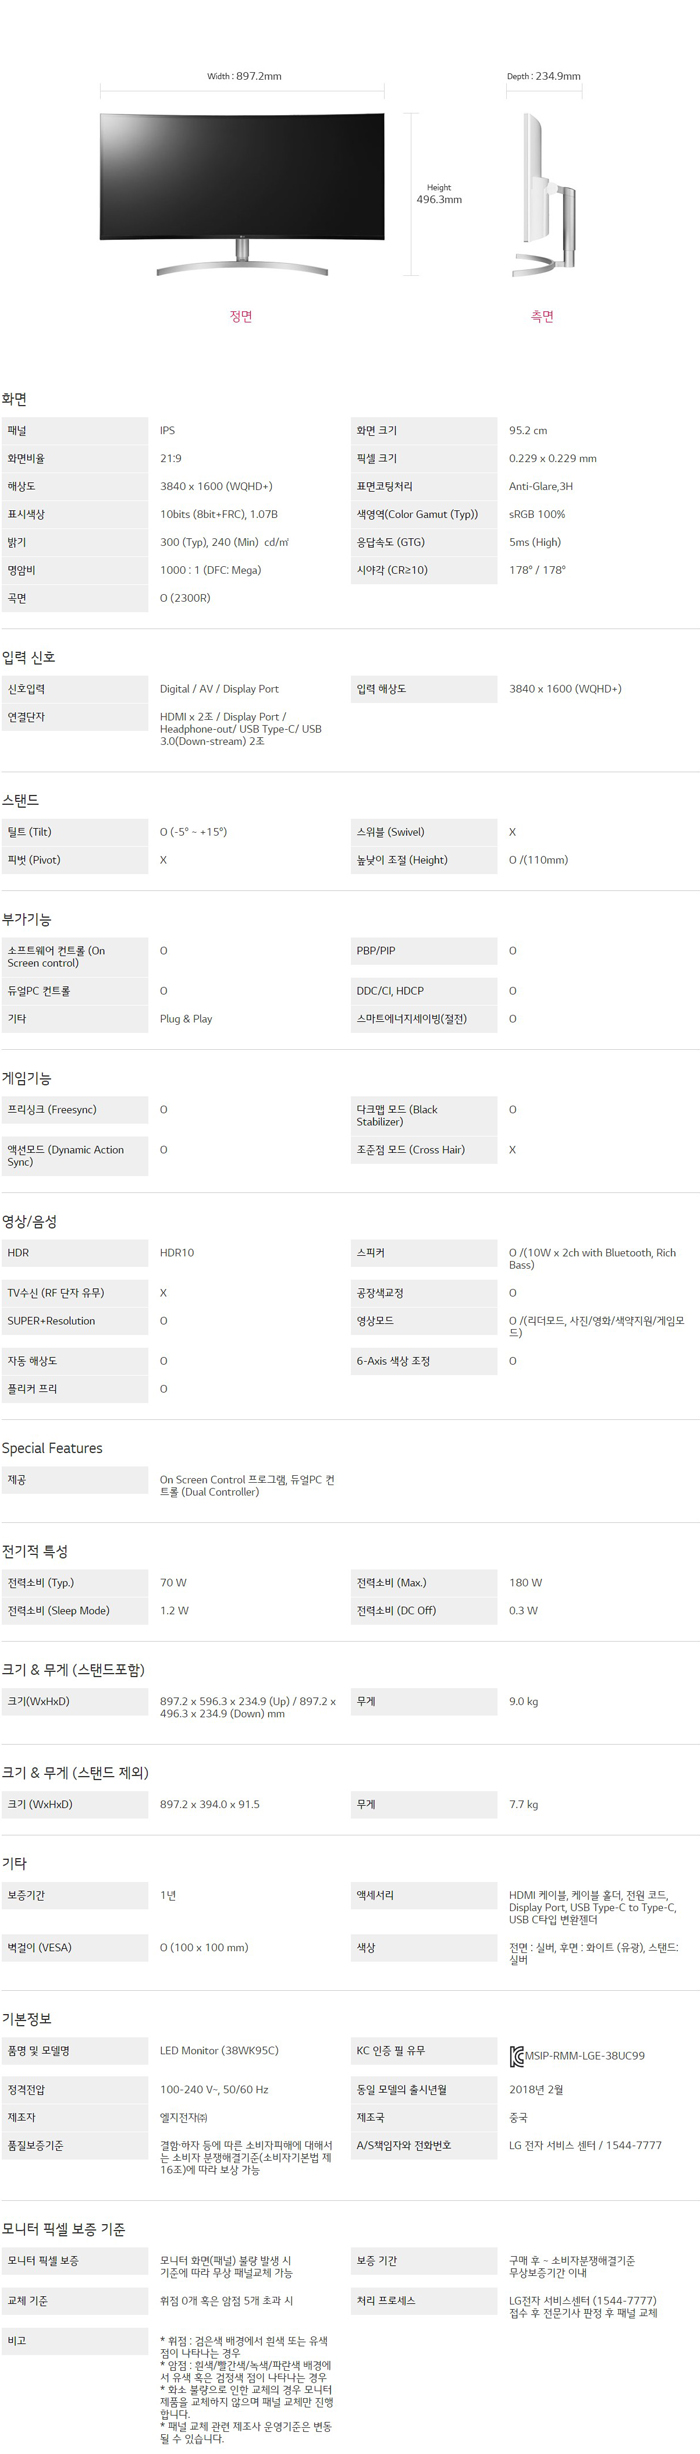700x2454 pixels.
Task: Click the 정면 label under the monitor
Action: tap(241, 316)
